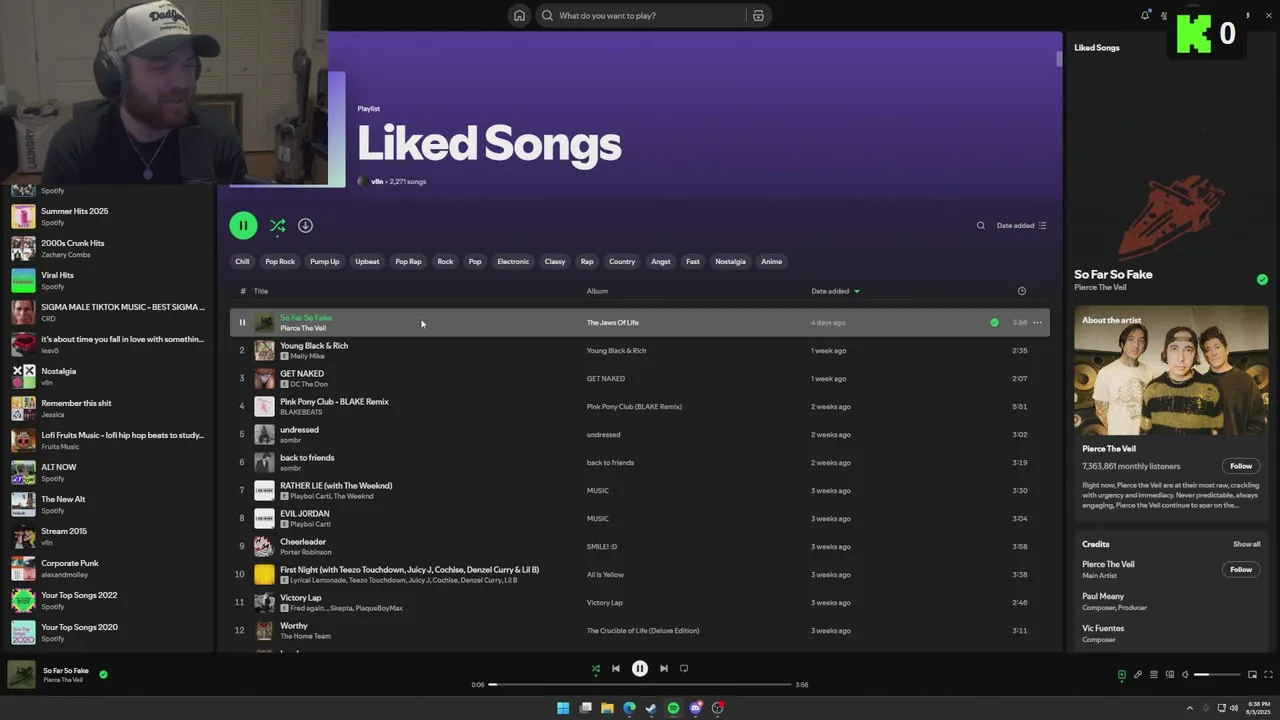1280x720 pixels.
Task: Click Spotify icon in Windows taskbar
Action: (x=673, y=708)
